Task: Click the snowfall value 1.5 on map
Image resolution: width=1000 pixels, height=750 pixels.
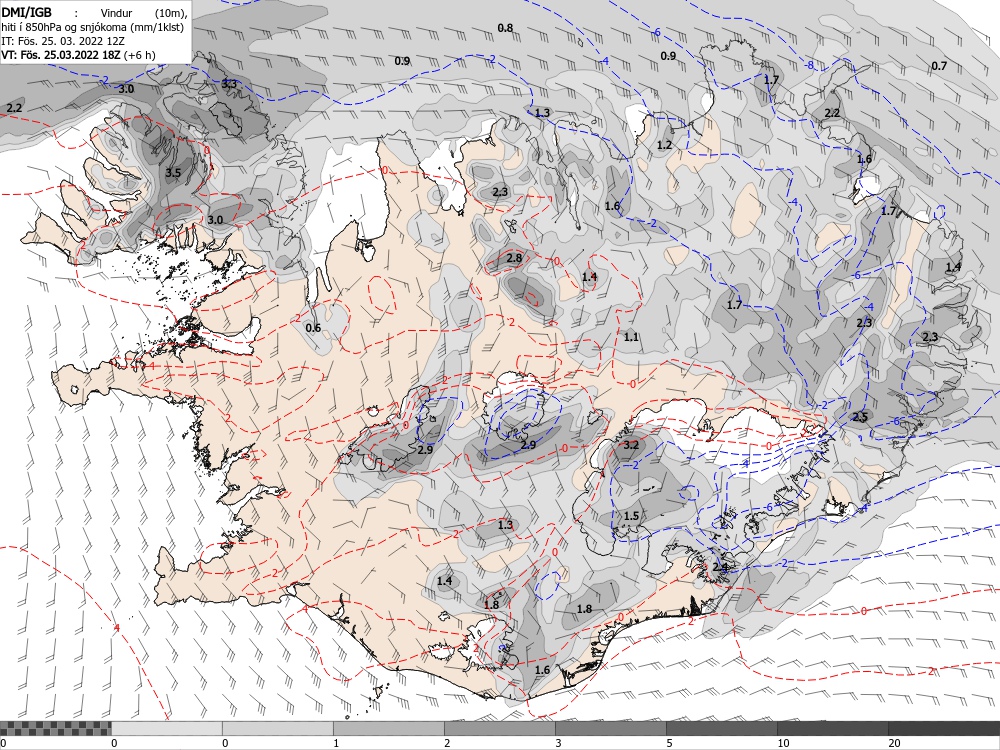Action: click(631, 516)
